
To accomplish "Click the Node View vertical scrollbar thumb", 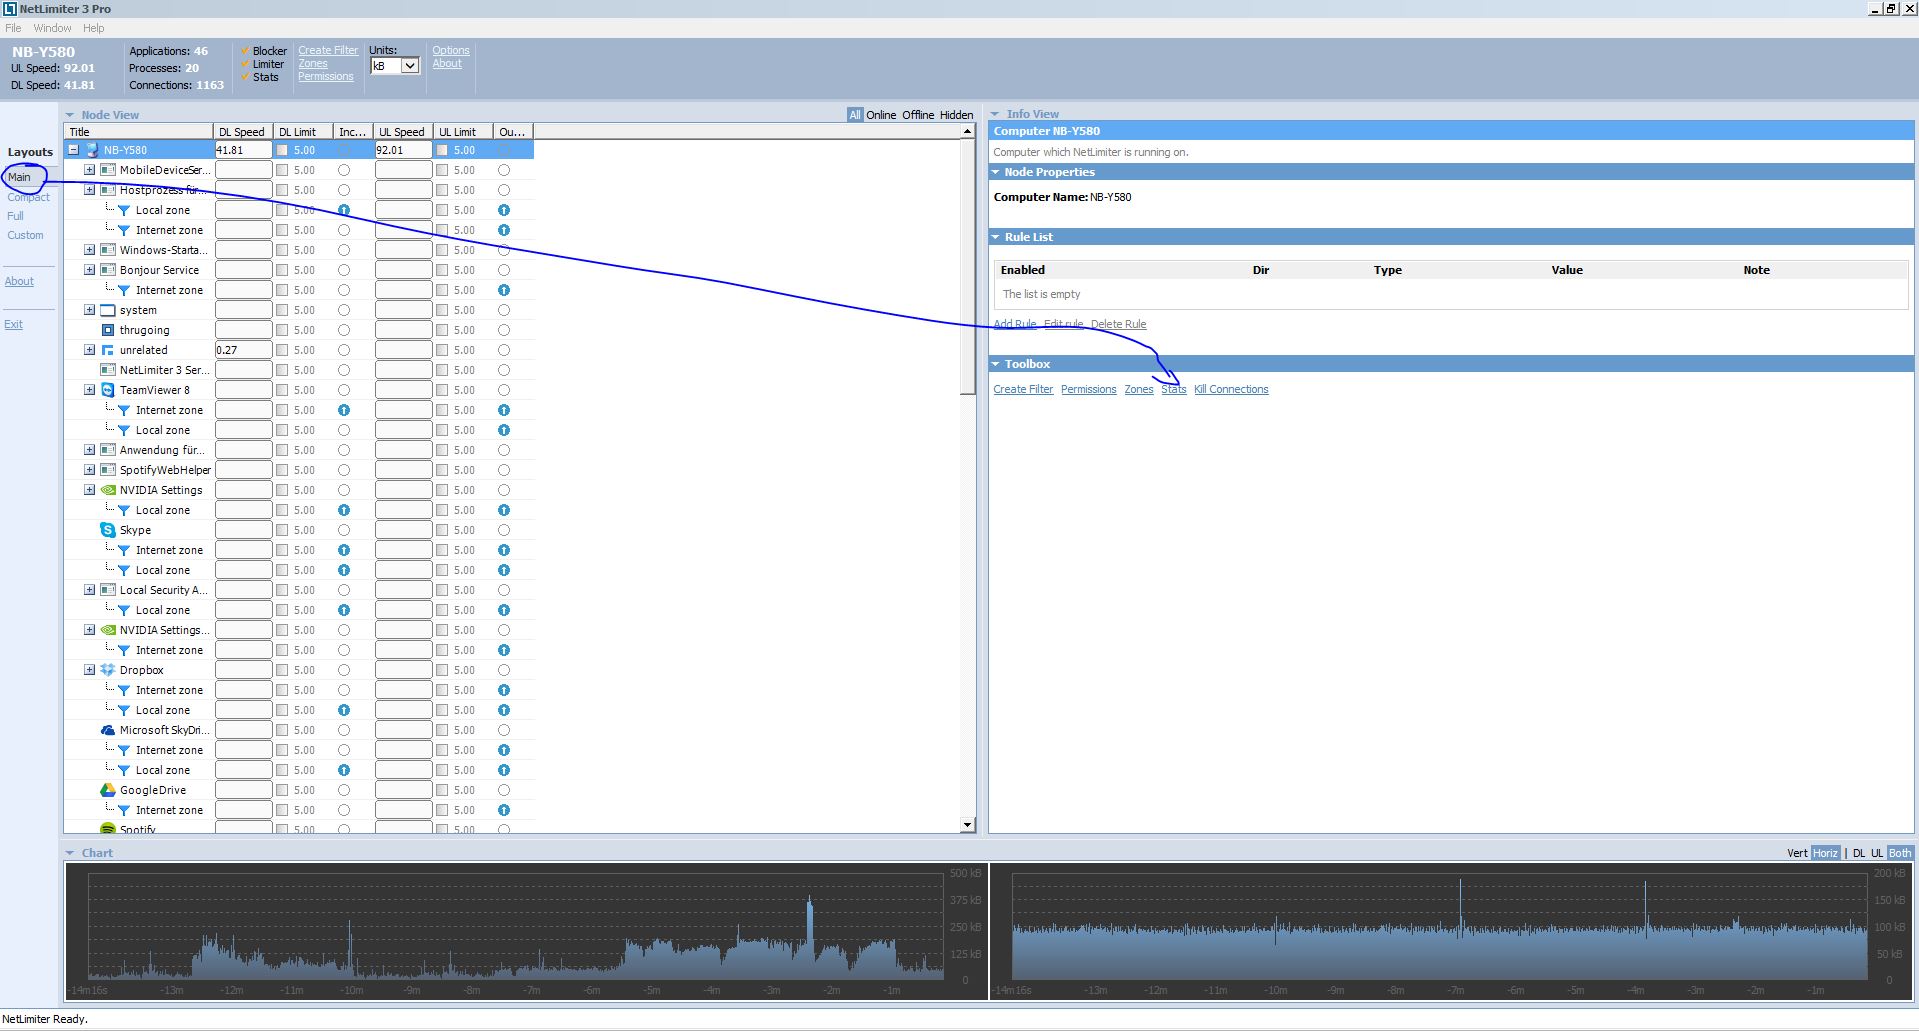I will tap(967, 267).
